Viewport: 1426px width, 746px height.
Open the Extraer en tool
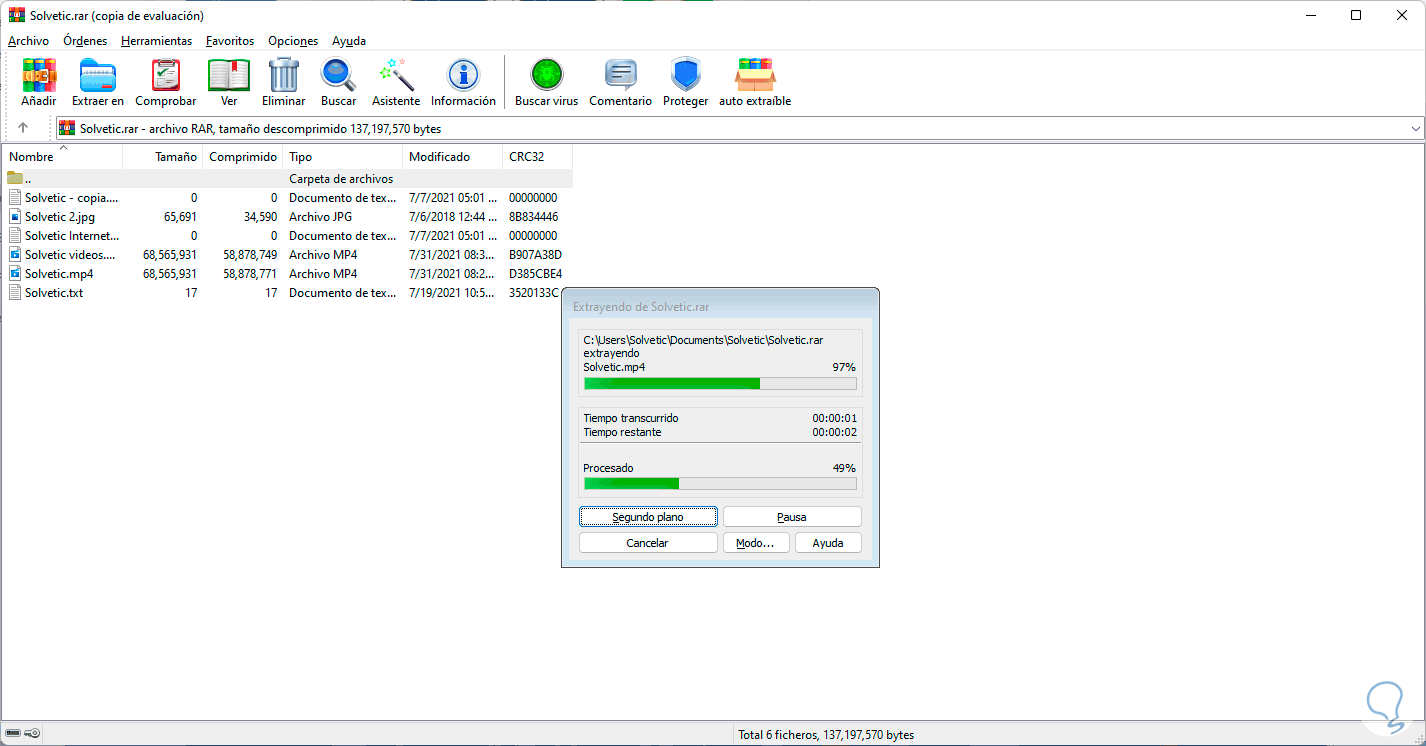coord(98,76)
